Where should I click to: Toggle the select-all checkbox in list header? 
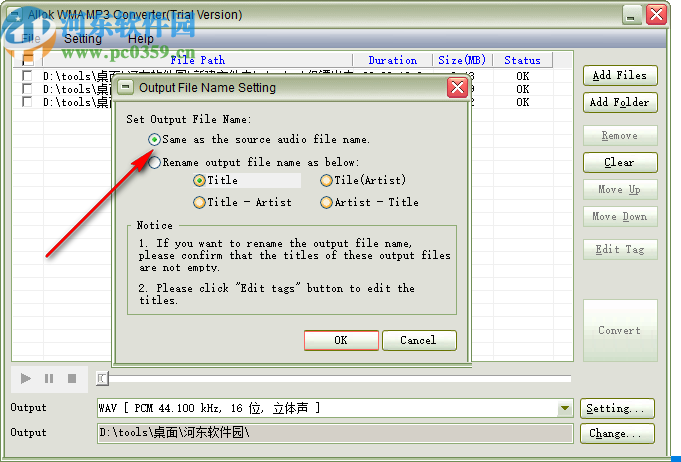(x=28, y=60)
